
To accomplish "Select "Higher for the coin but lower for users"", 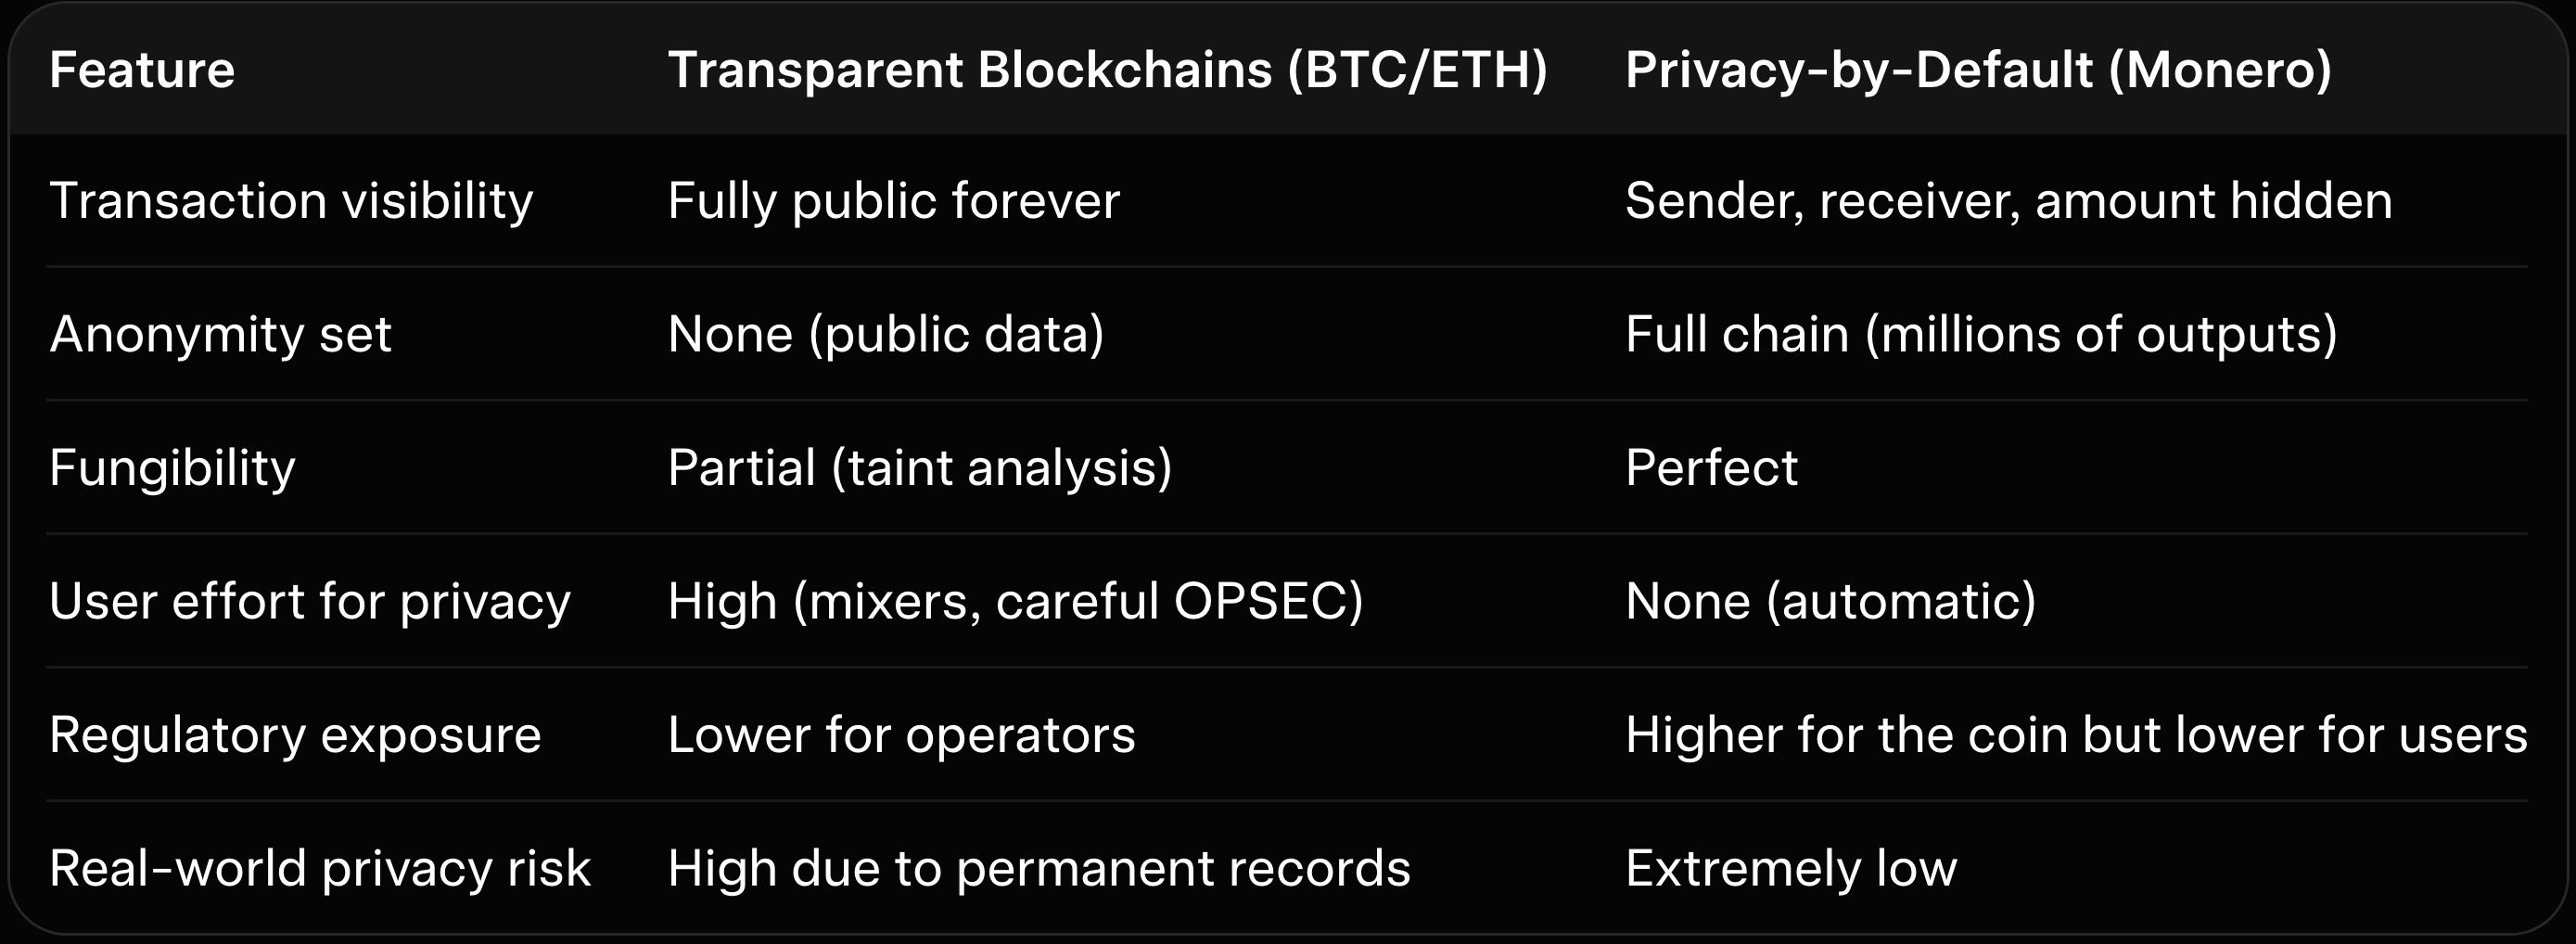I will [2076, 735].
